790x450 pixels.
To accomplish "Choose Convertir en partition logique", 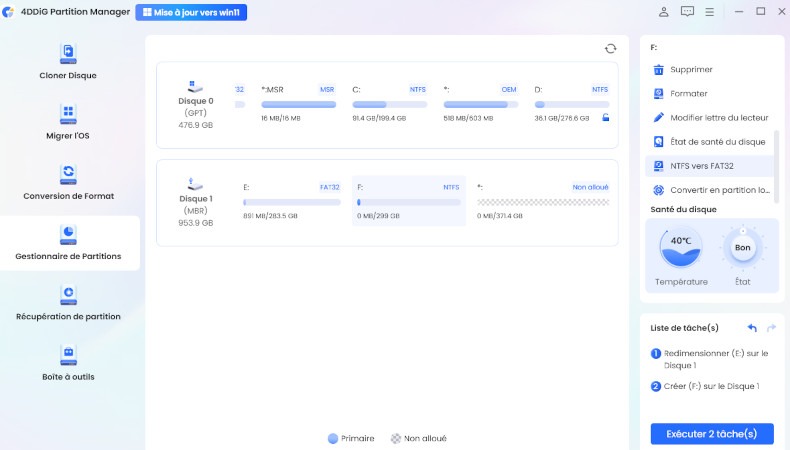I will [709, 190].
